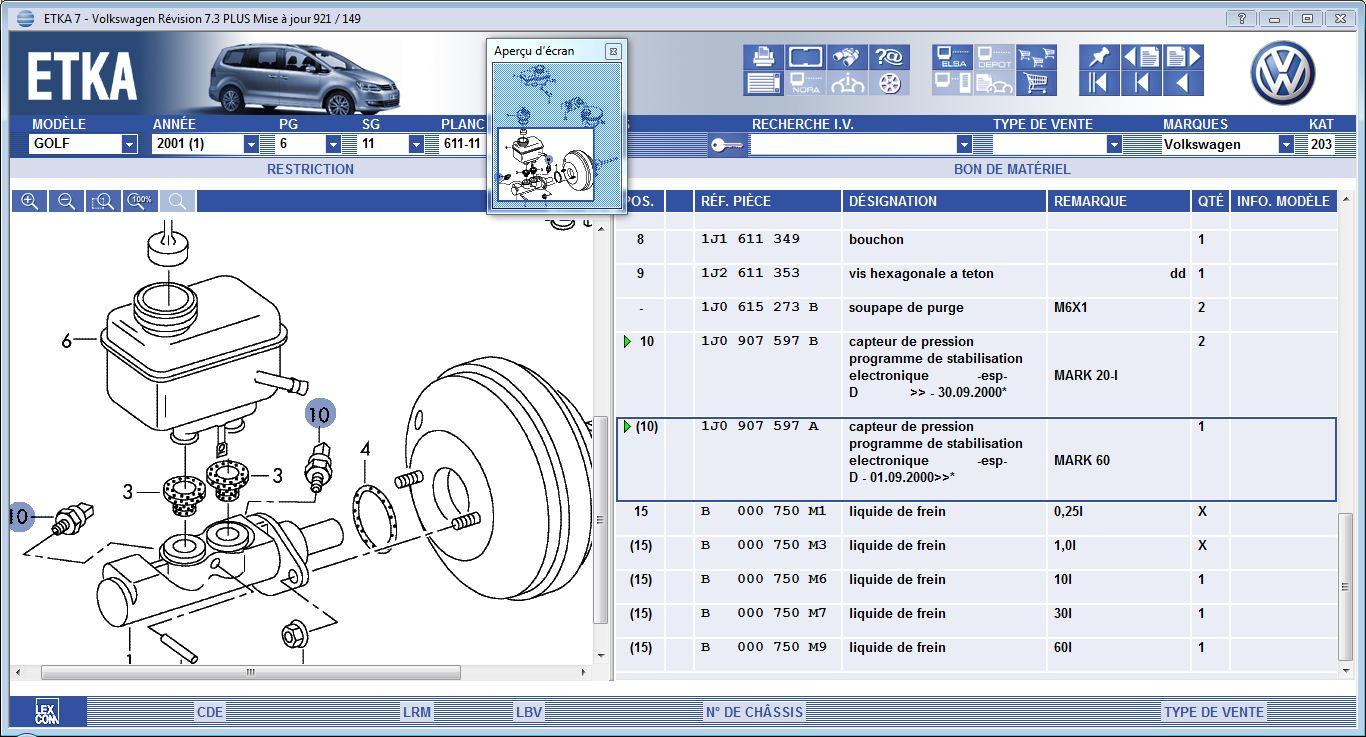Image resolution: width=1366 pixels, height=737 pixels.
Task: Zoom in on the parts diagram
Action: point(30,201)
